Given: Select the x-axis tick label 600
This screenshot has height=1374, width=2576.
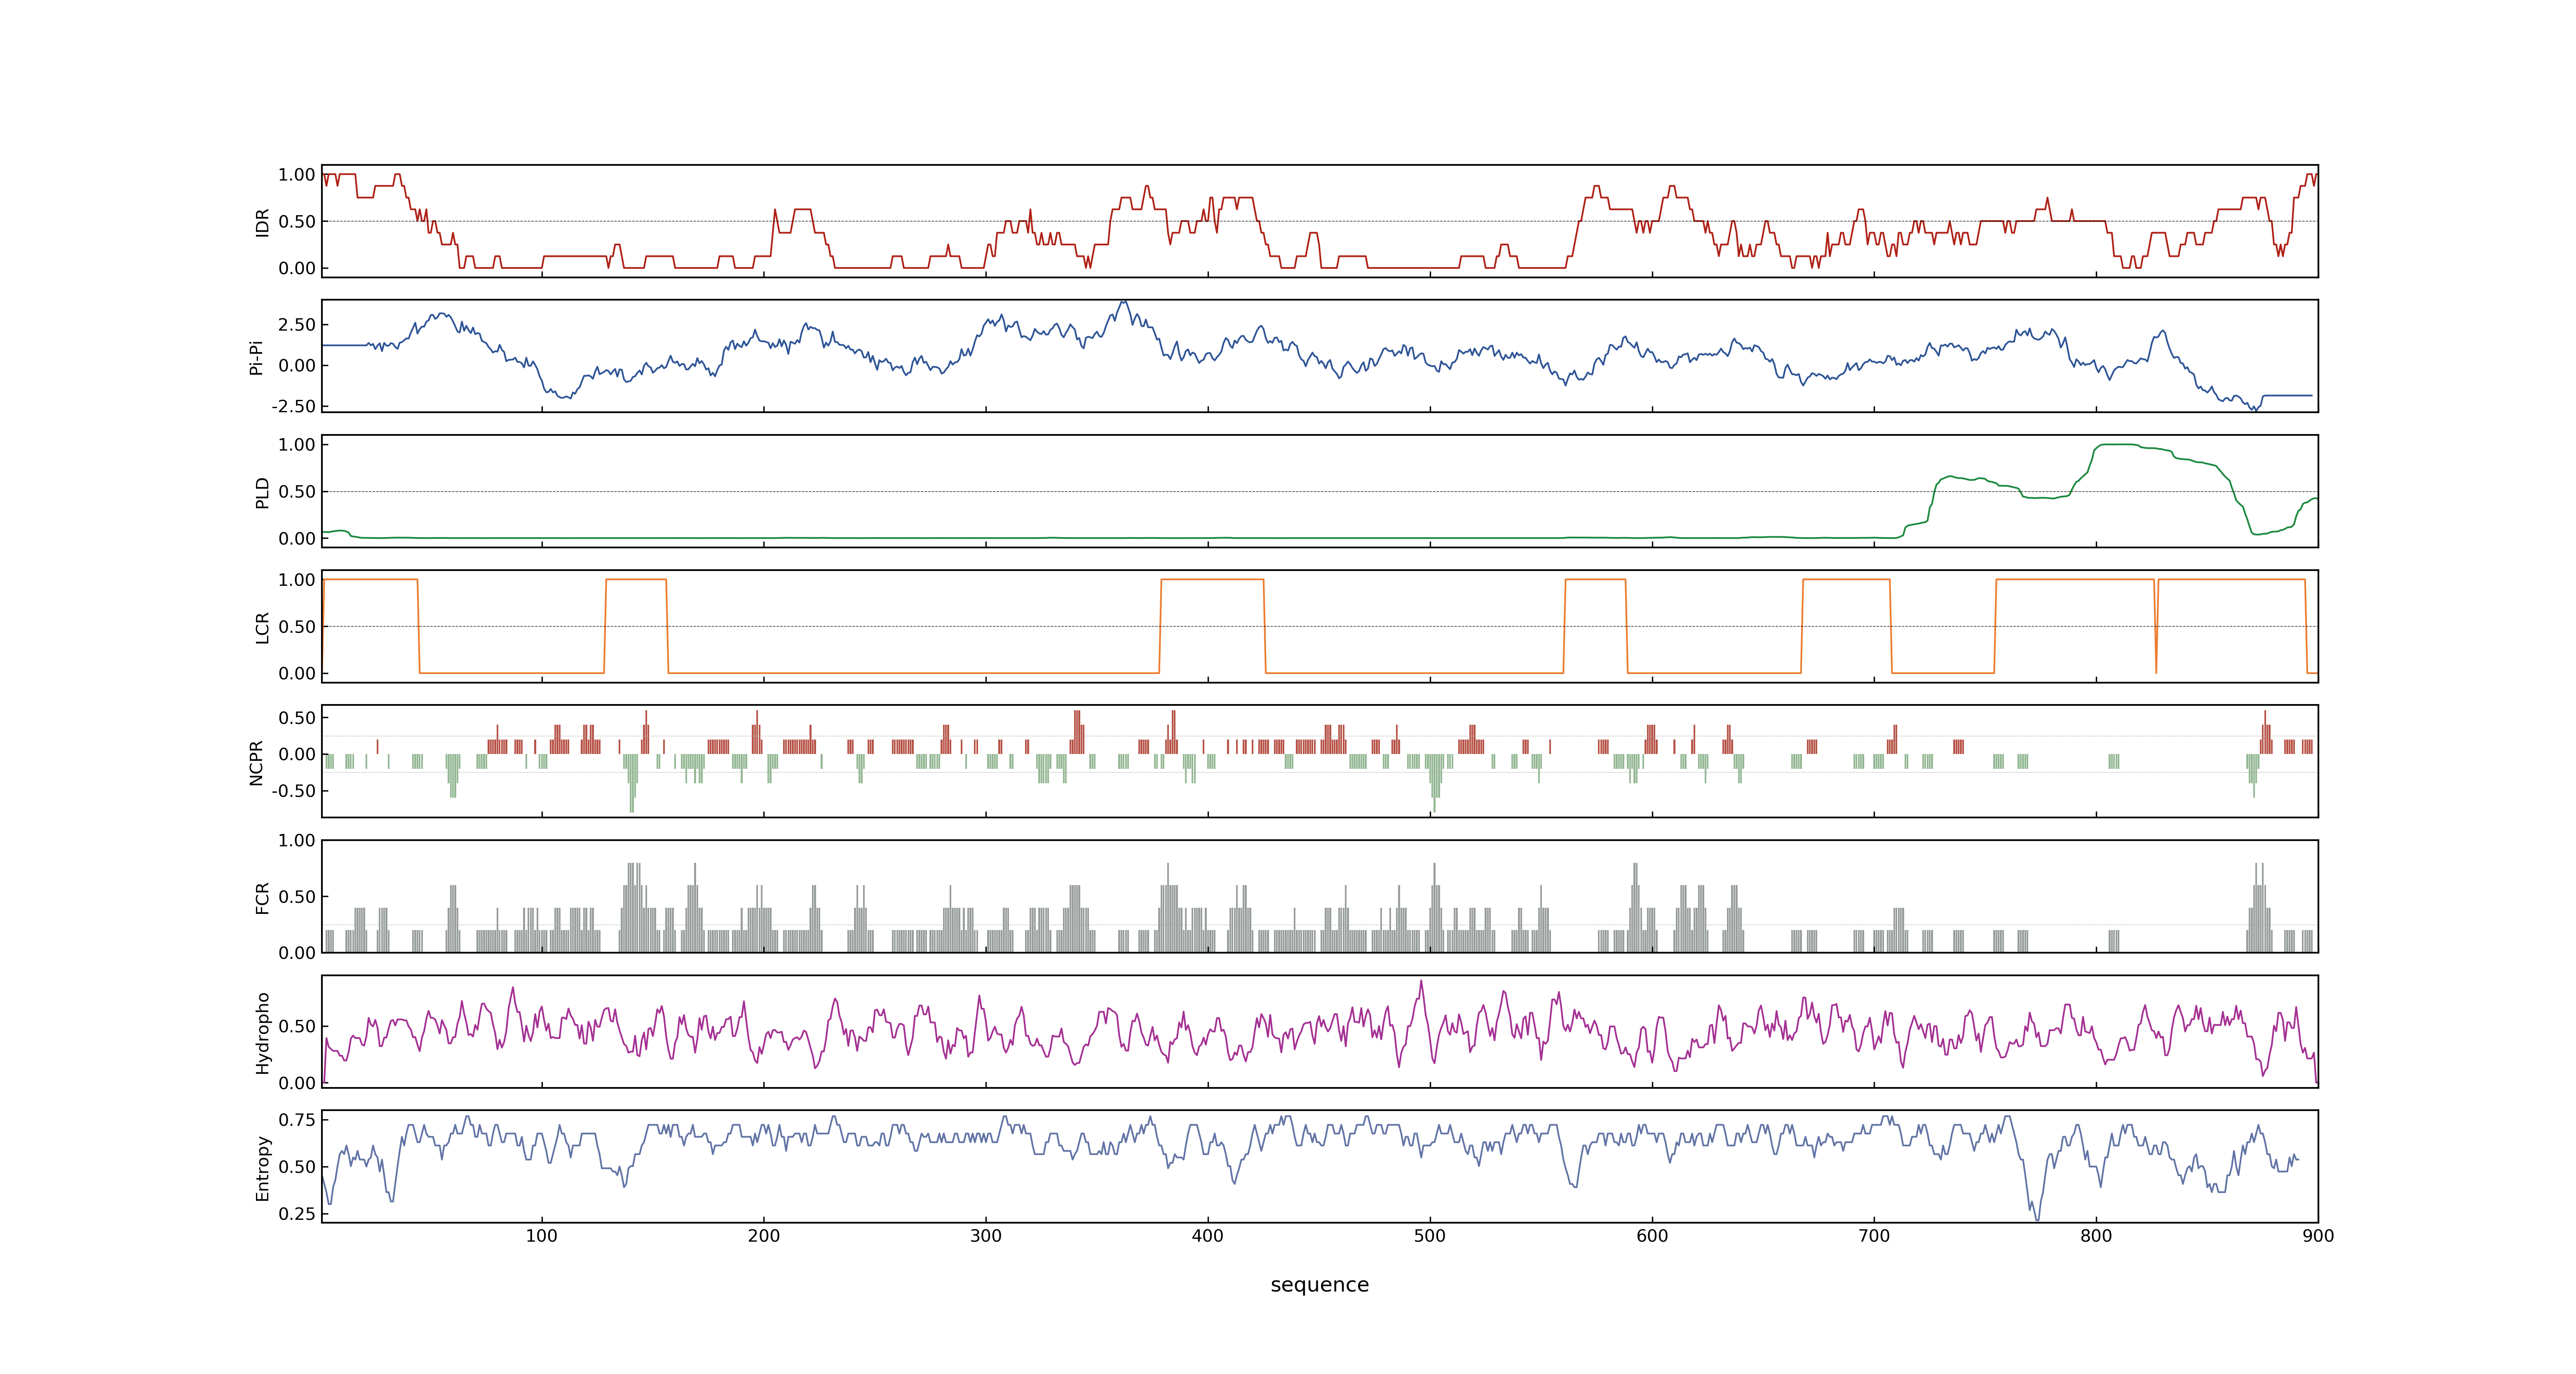Looking at the screenshot, I should (1652, 1236).
